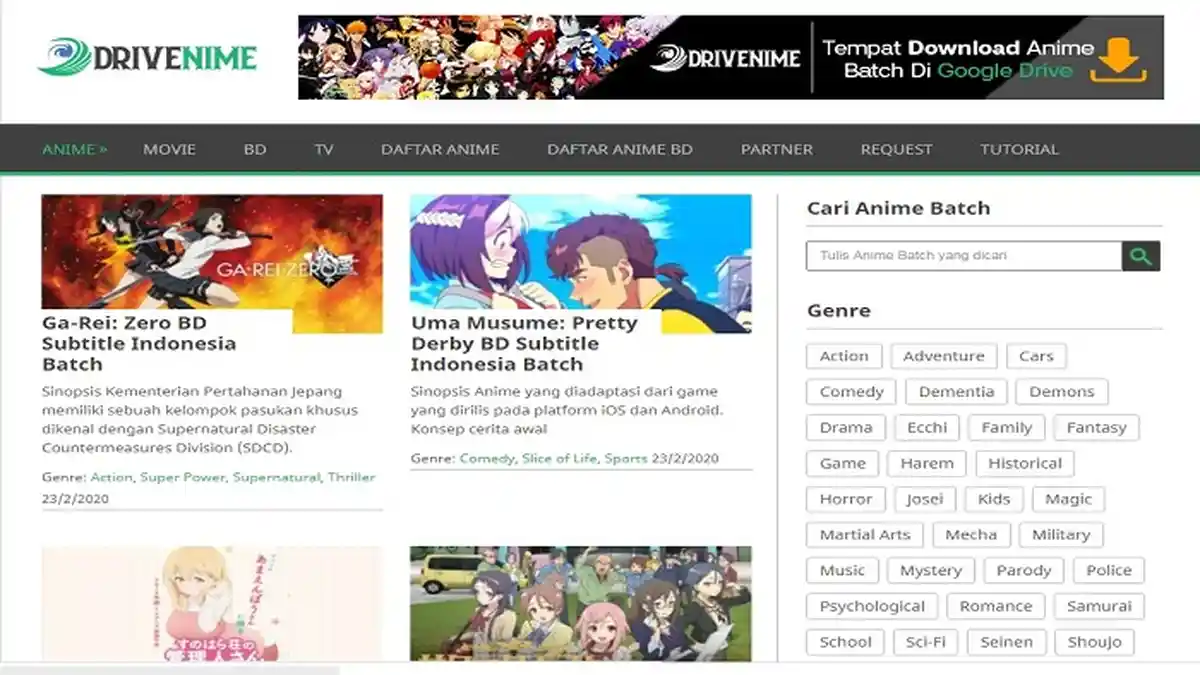Open the Uma Musume: Pretty Derby BD title

pos(524,344)
